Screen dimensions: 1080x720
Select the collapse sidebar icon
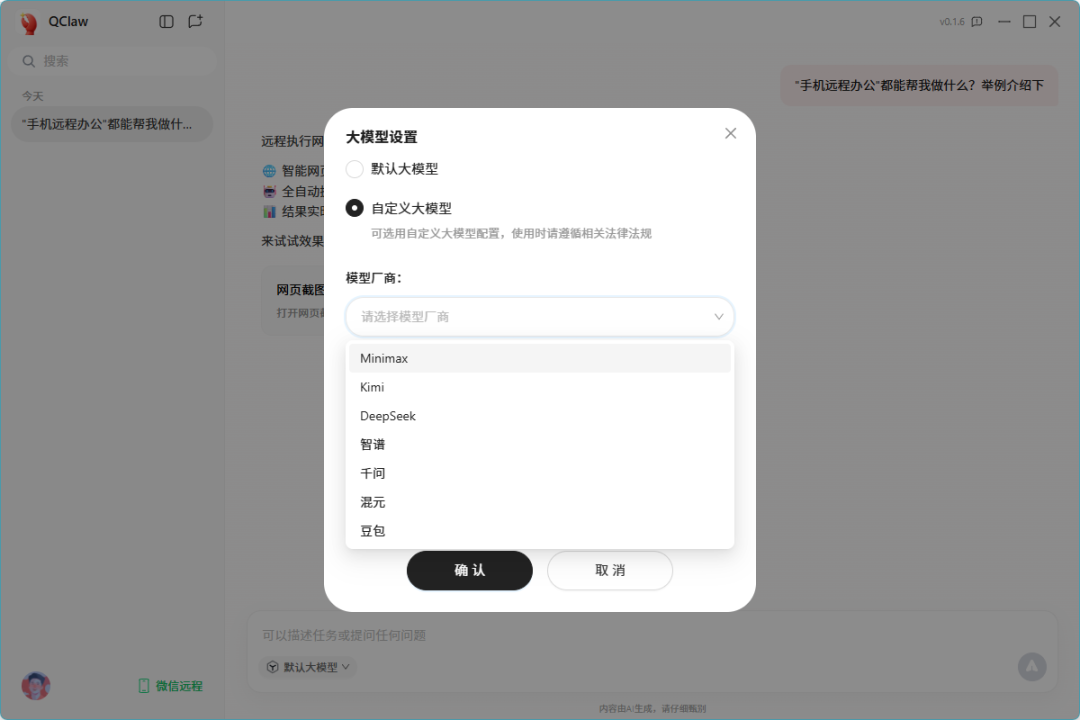165,21
